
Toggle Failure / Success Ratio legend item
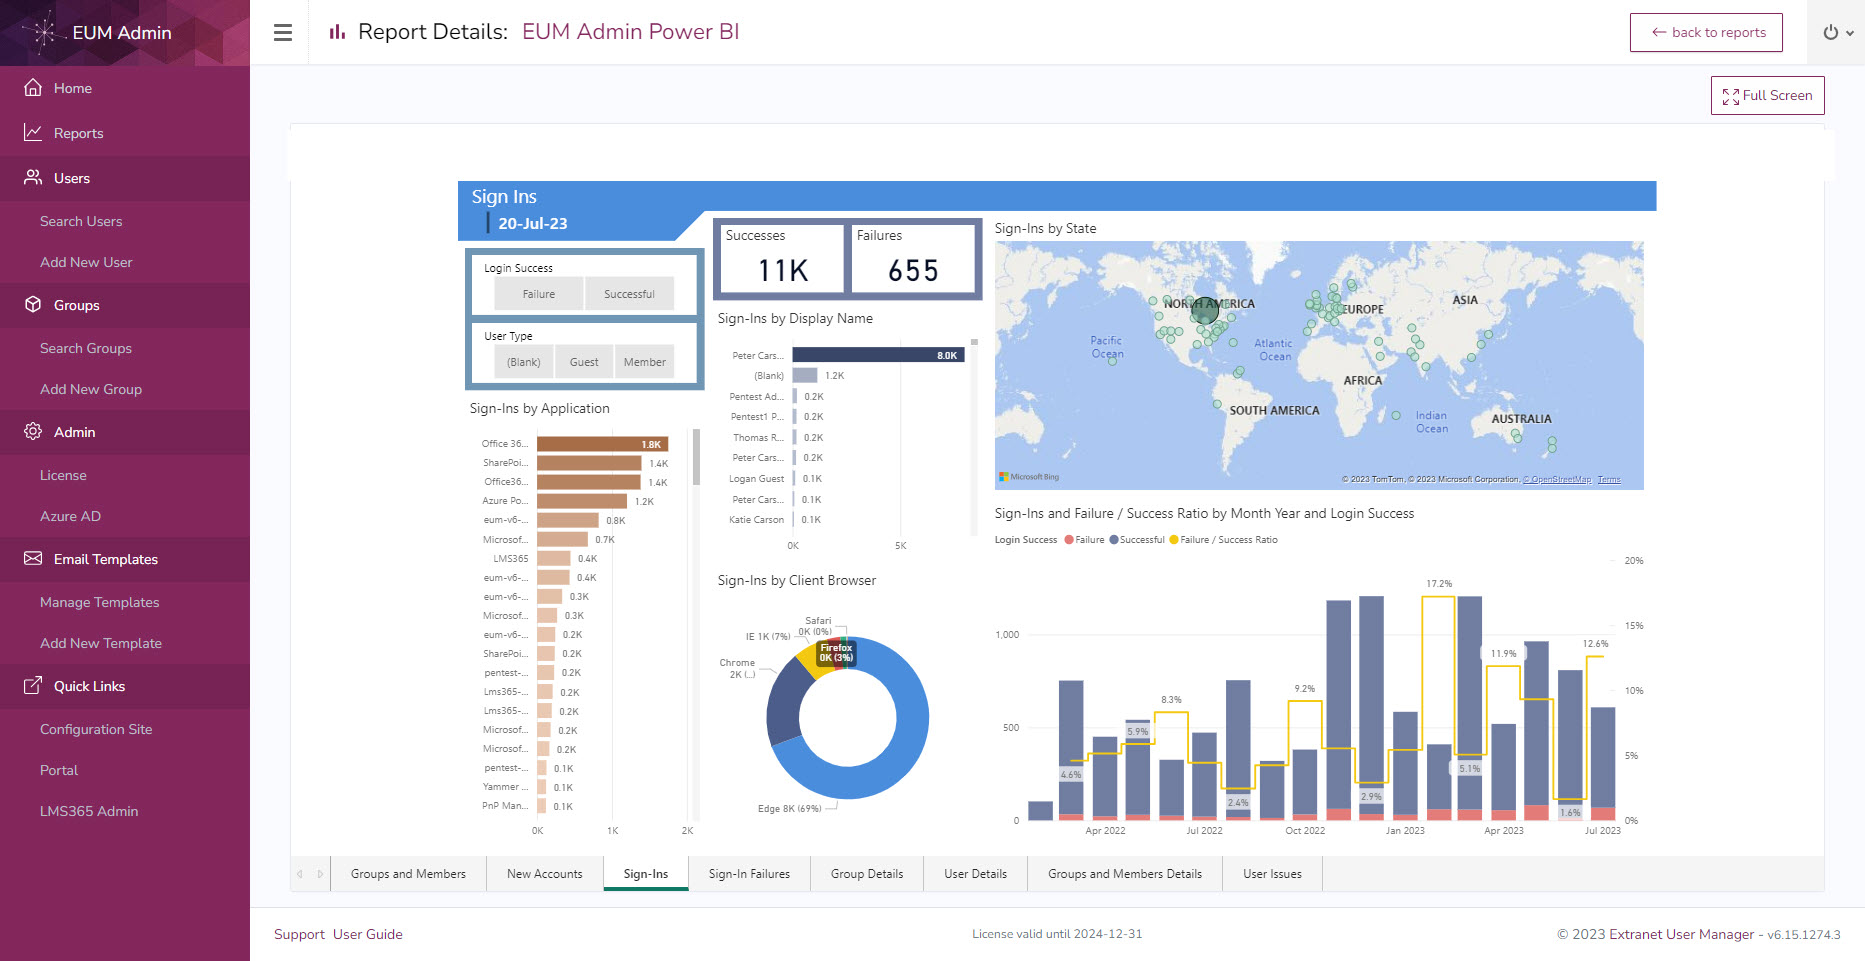coord(1223,540)
